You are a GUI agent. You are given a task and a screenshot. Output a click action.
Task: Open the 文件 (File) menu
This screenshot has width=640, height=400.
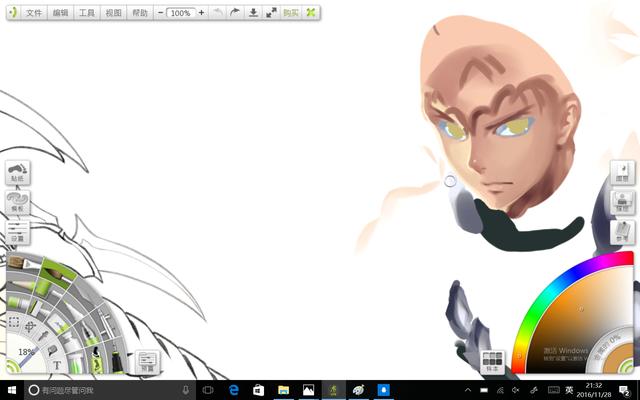(x=34, y=13)
